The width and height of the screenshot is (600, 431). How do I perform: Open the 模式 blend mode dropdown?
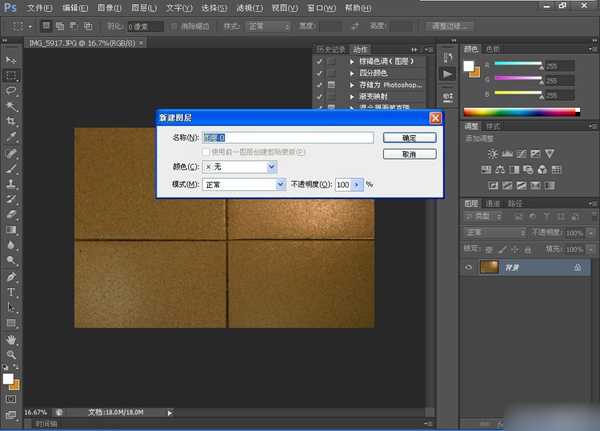click(244, 184)
